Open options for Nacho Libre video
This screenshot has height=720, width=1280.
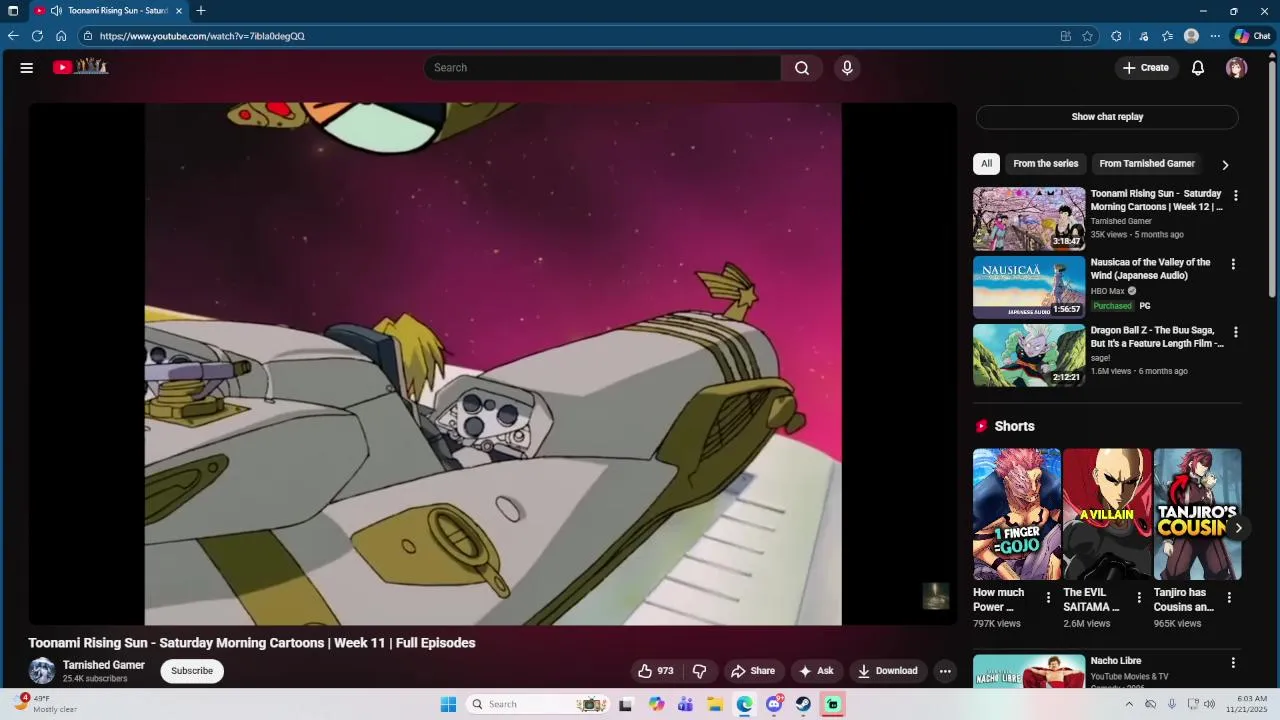(1233, 663)
